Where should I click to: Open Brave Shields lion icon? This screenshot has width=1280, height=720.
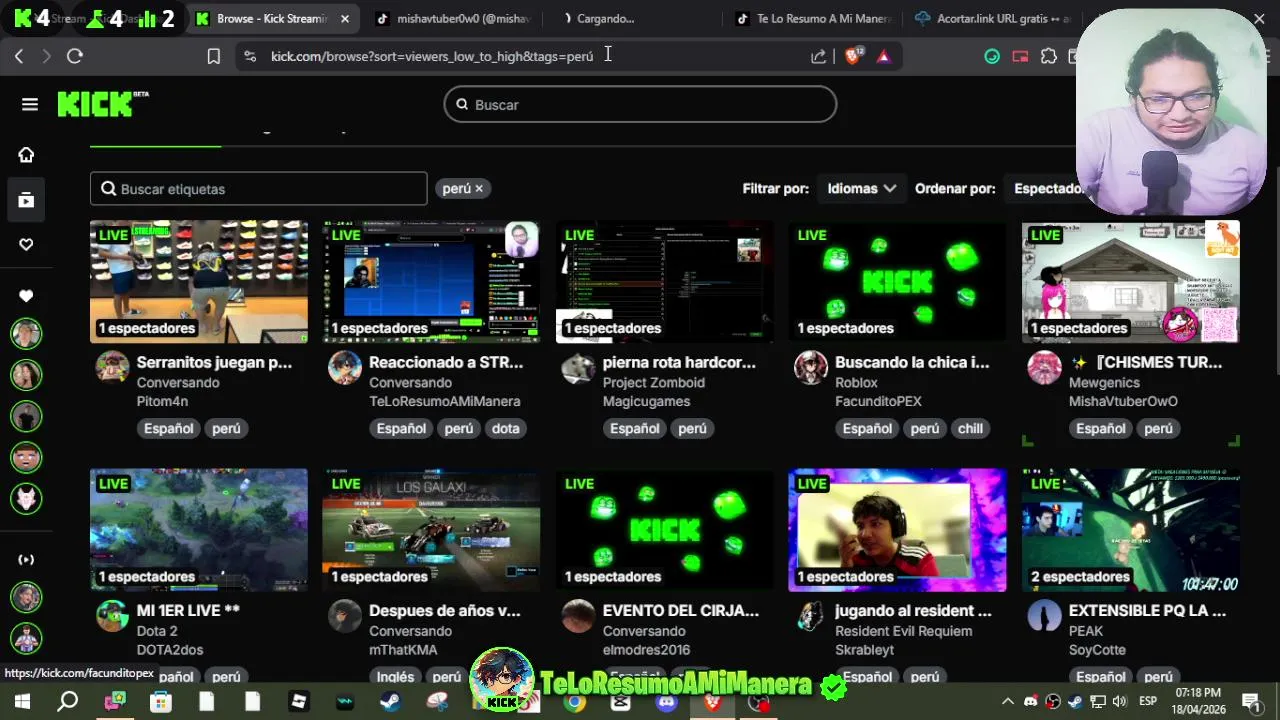853,56
